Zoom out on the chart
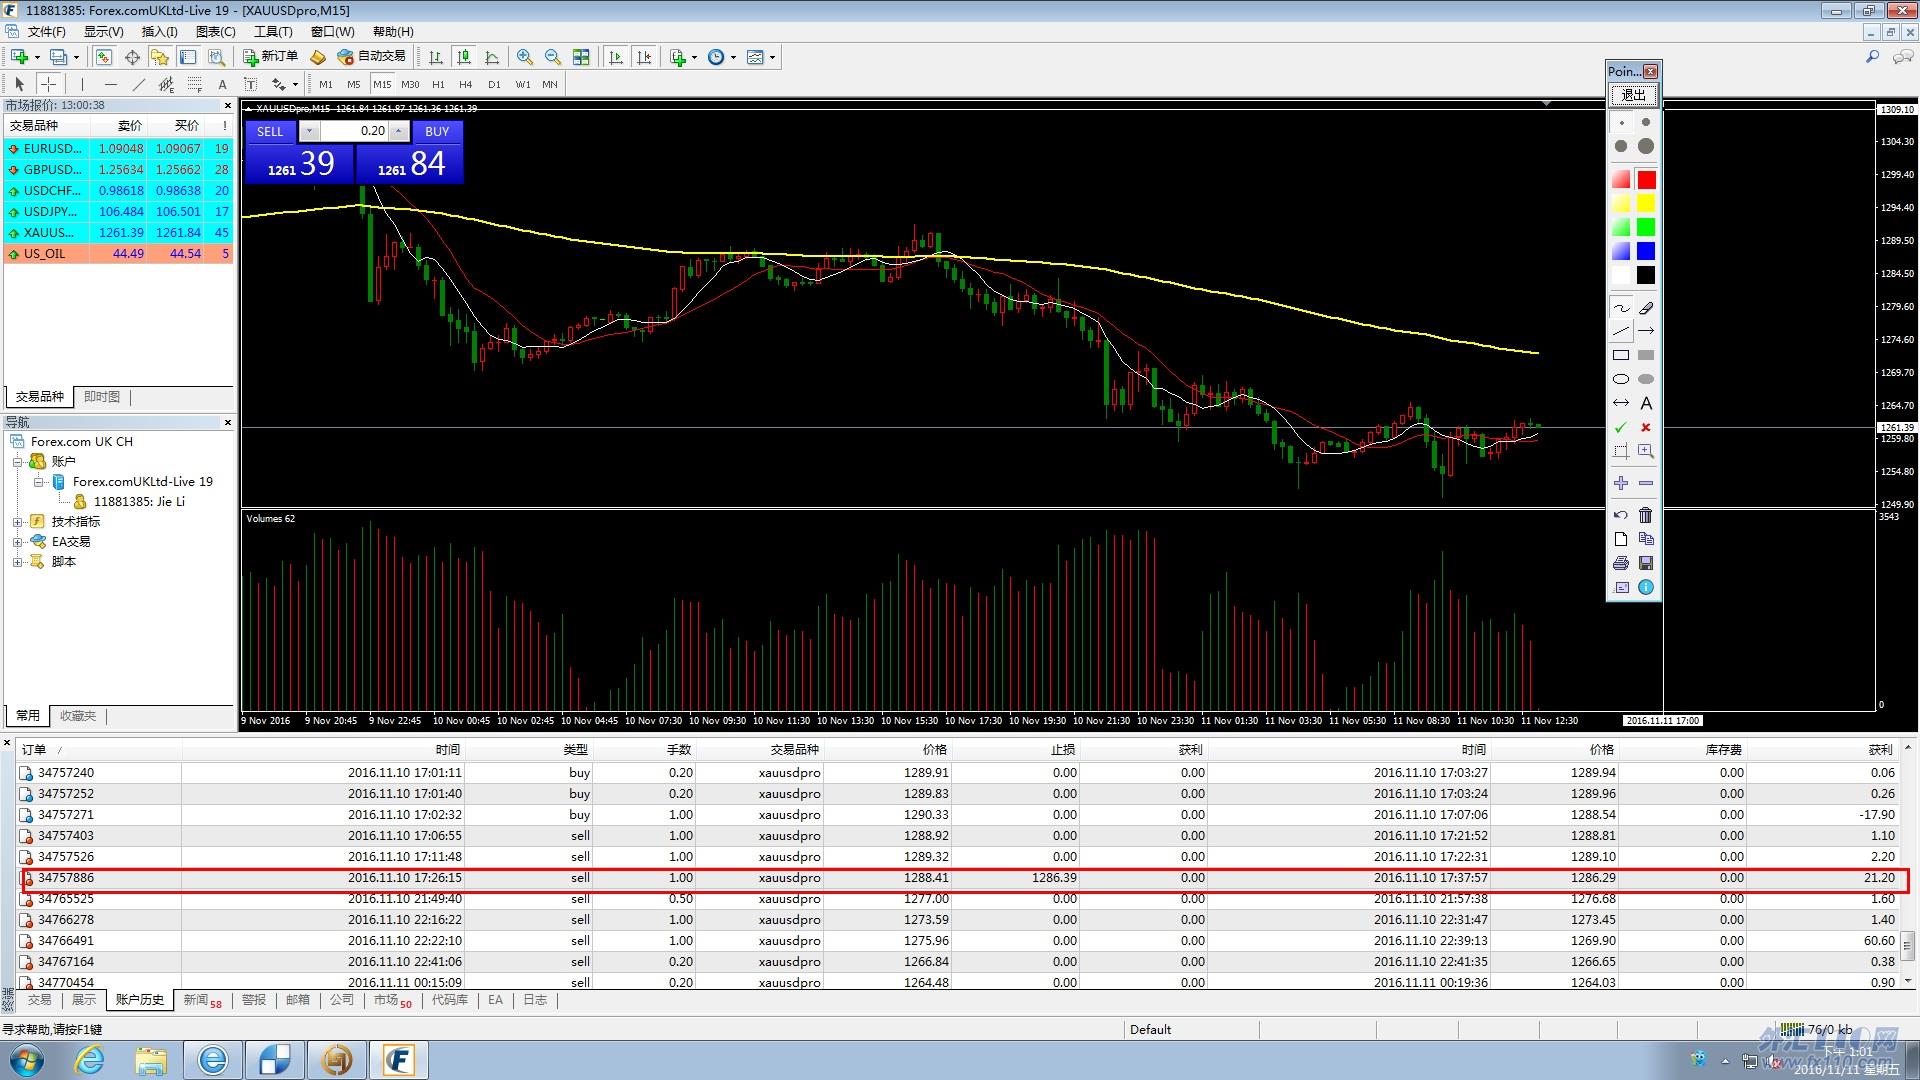 point(552,57)
